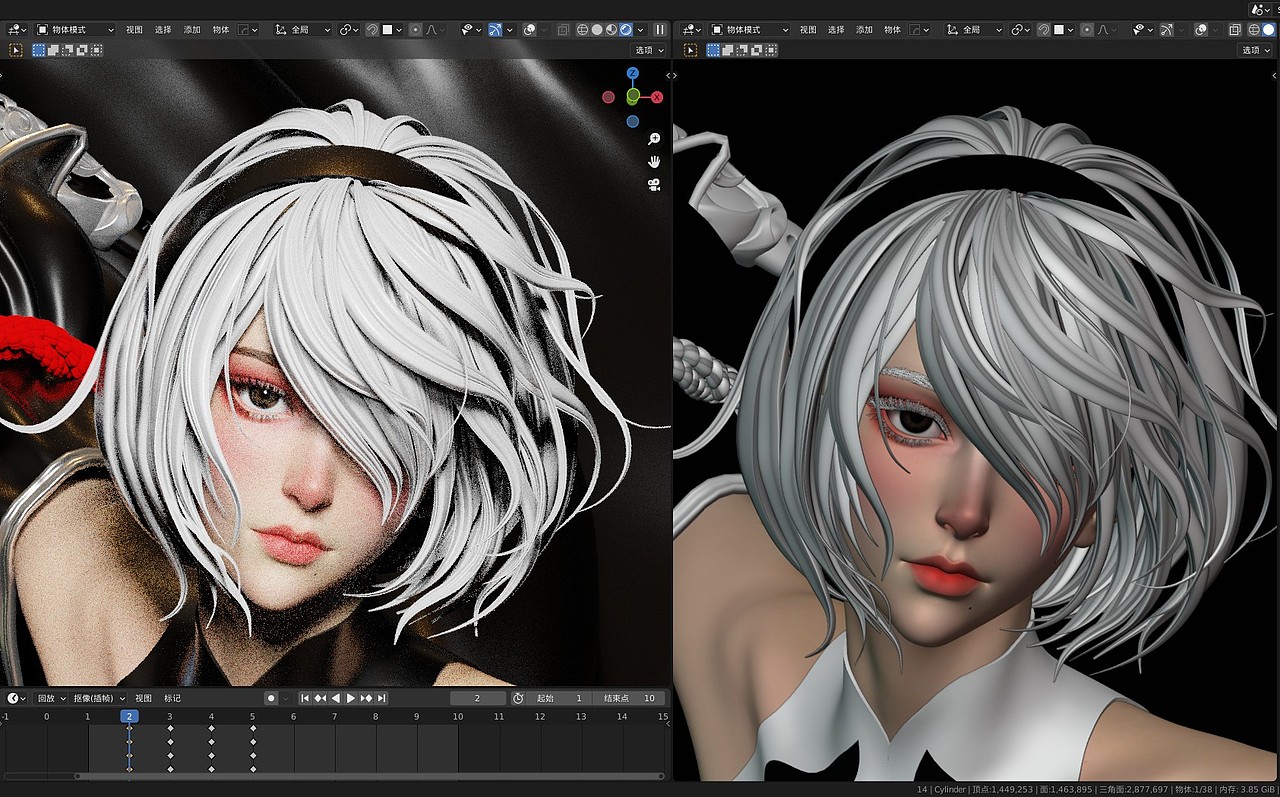Toggle snapping magnet in right viewport
The image size is (1280, 797).
point(1044,30)
